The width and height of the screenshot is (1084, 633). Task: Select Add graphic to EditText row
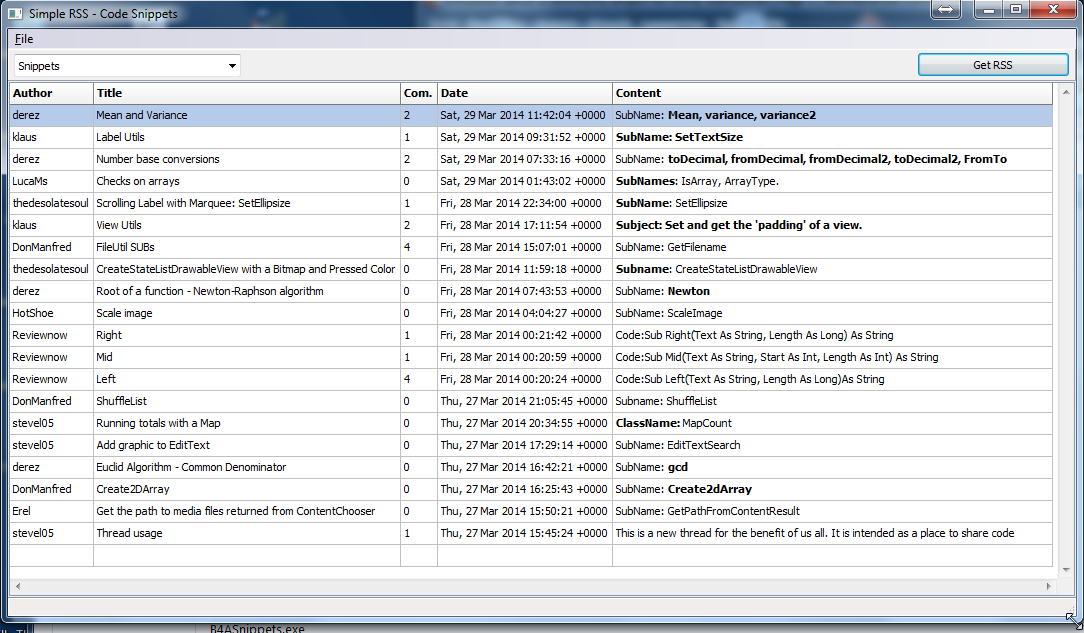click(x=531, y=445)
